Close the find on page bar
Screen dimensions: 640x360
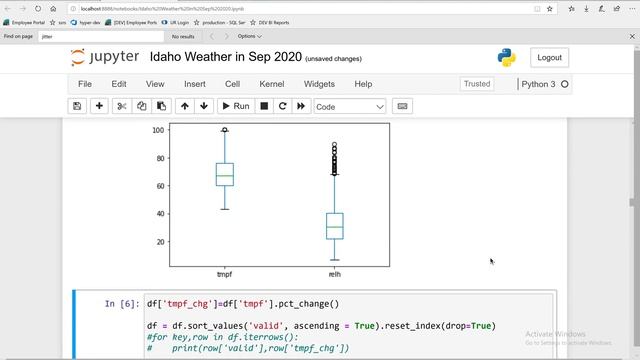point(632,36)
